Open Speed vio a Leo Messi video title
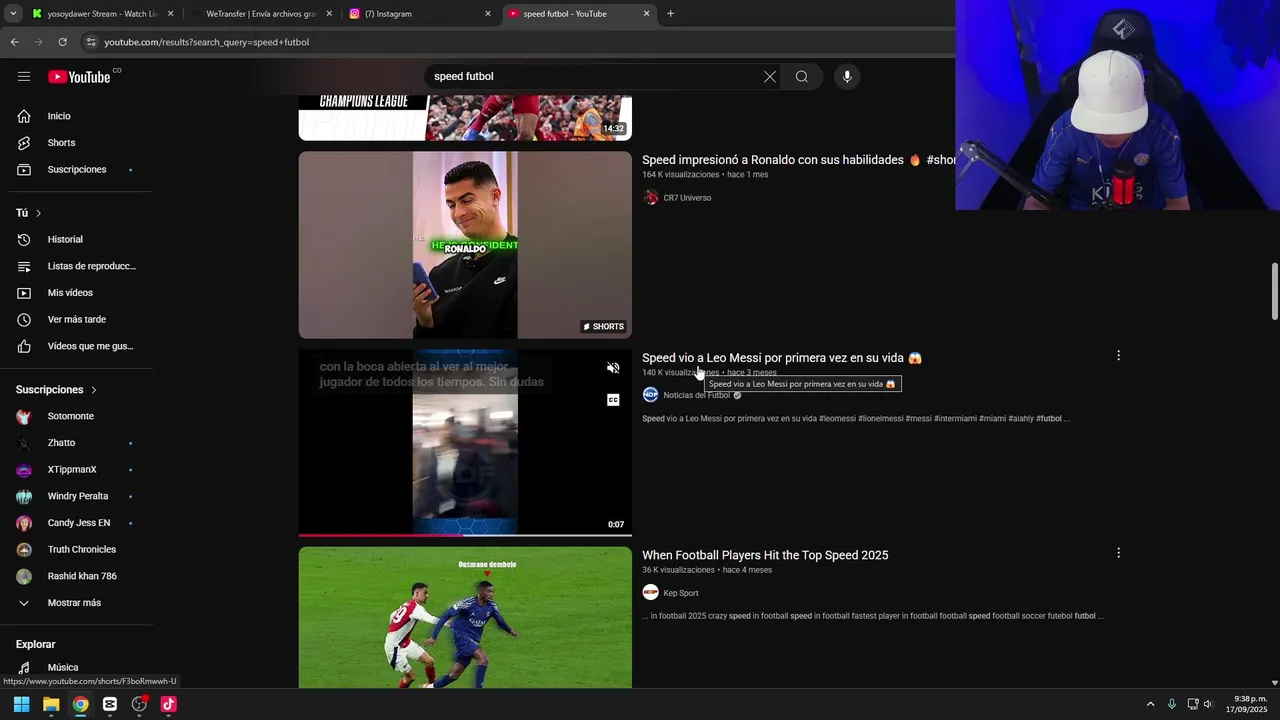This screenshot has height=720, width=1280. coord(782,358)
